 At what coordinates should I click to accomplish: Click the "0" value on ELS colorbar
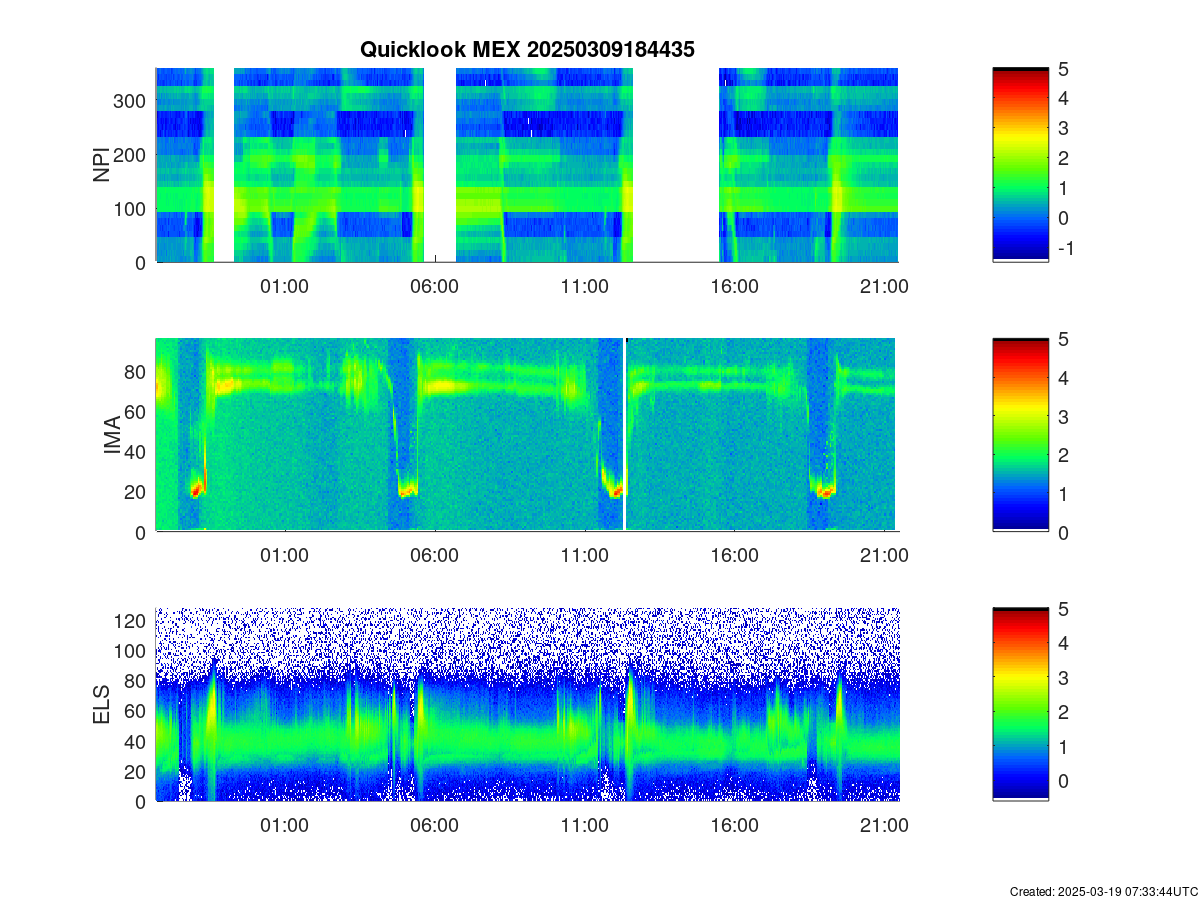click(1062, 780)
